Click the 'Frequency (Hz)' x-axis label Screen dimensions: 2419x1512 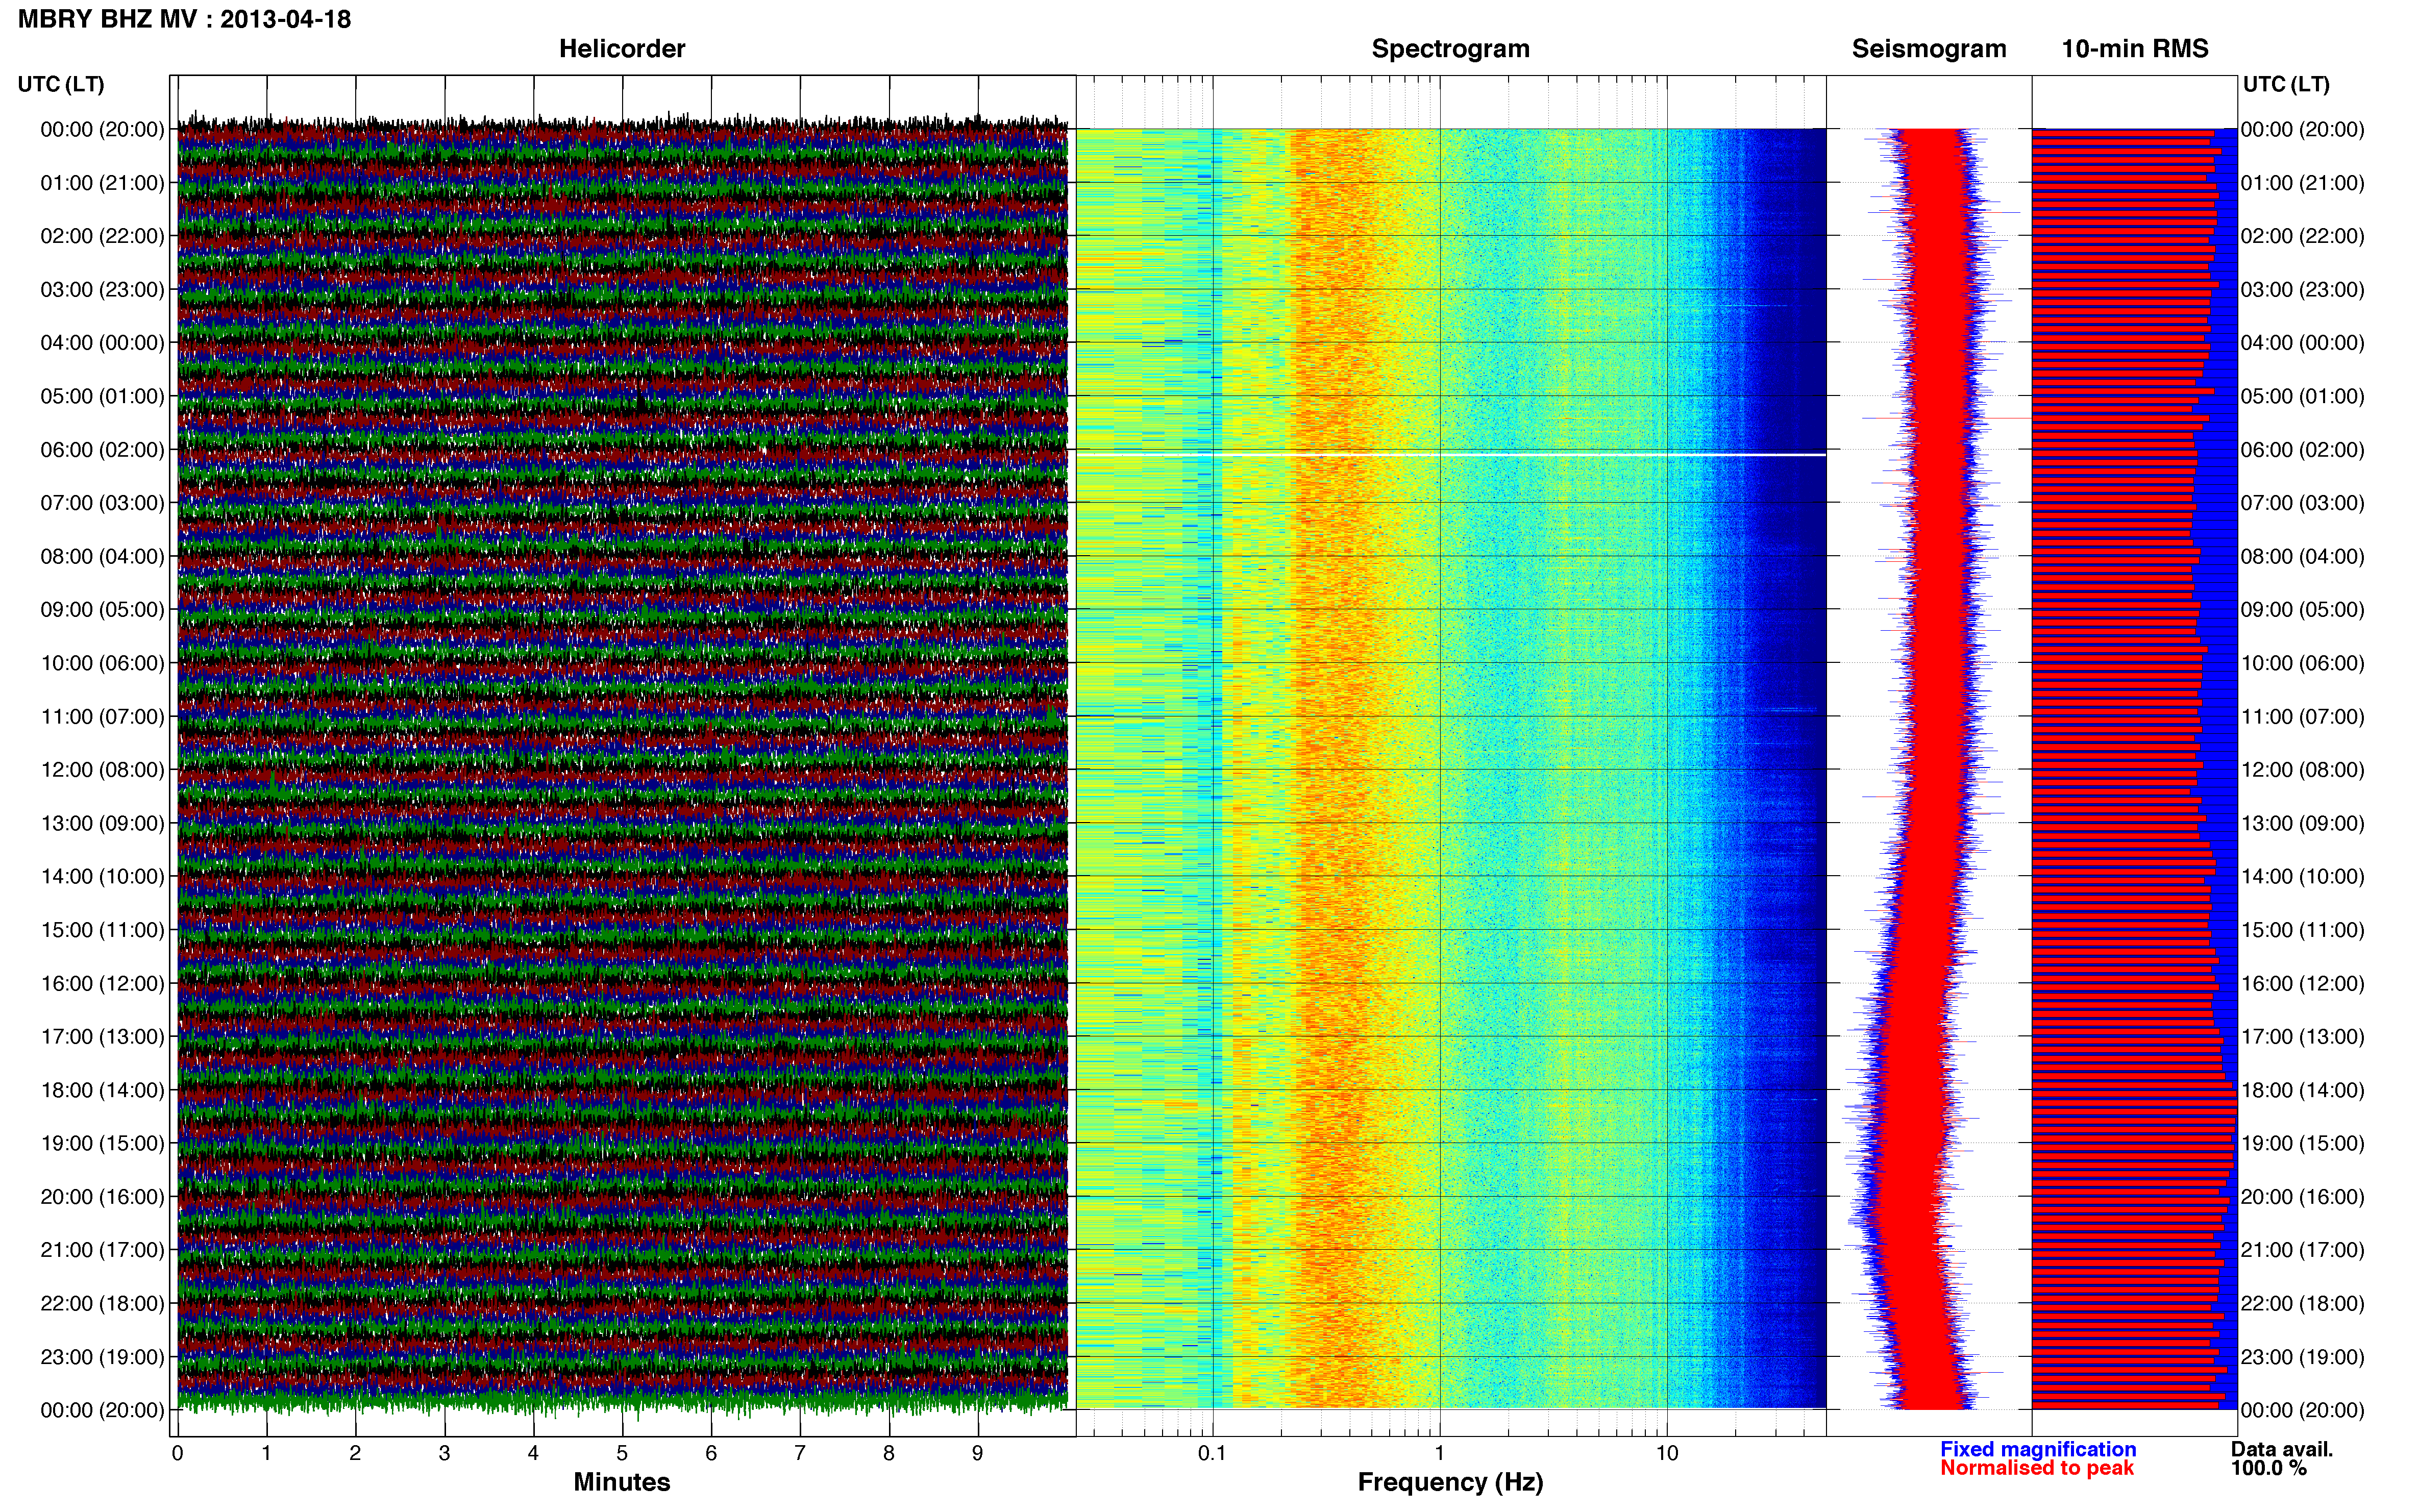click(1450, 1483)
